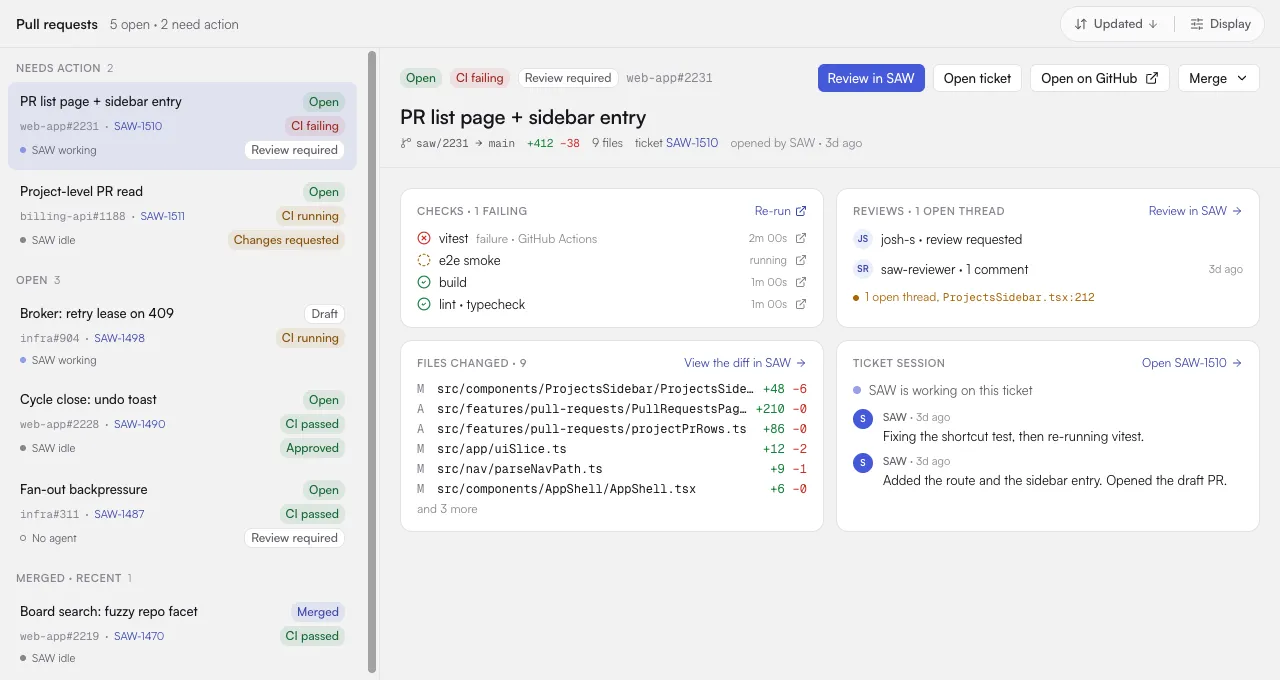Click SAW-1487 ticket link in list

(x=119, y=514)
